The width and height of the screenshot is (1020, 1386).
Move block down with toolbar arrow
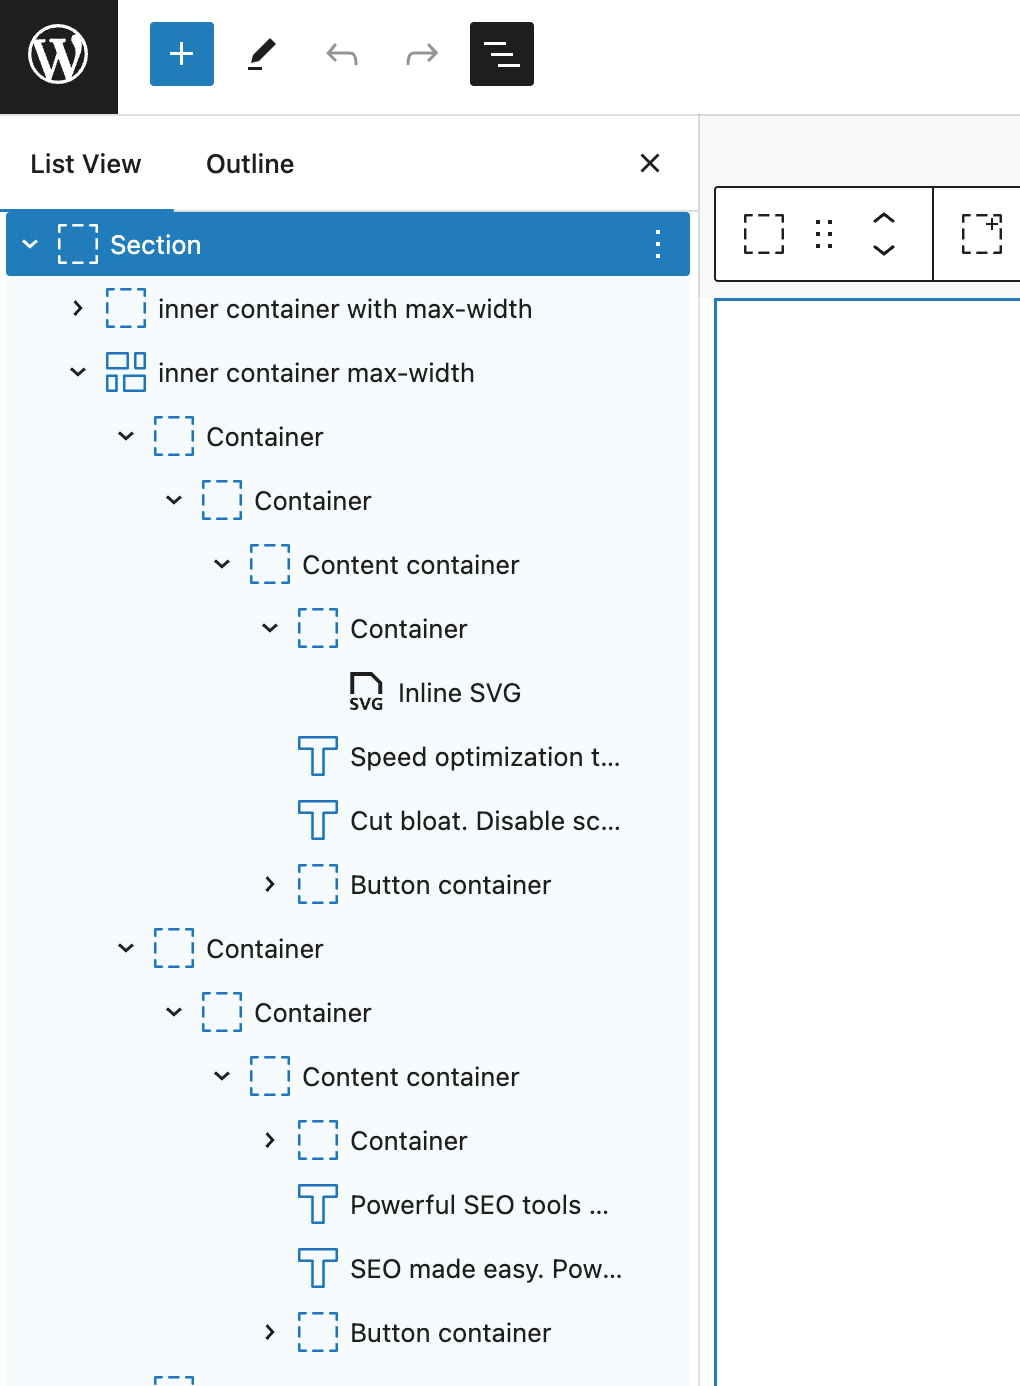884,250
